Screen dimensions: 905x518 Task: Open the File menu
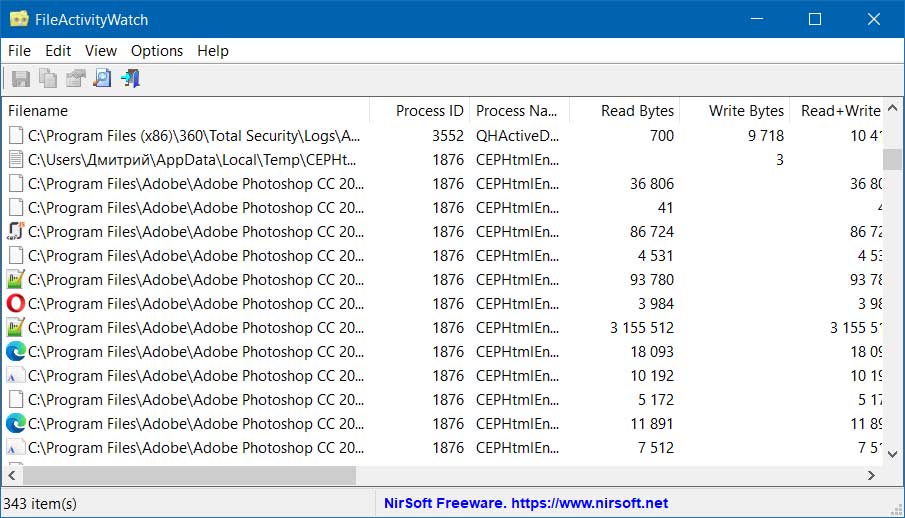[19, 51]
